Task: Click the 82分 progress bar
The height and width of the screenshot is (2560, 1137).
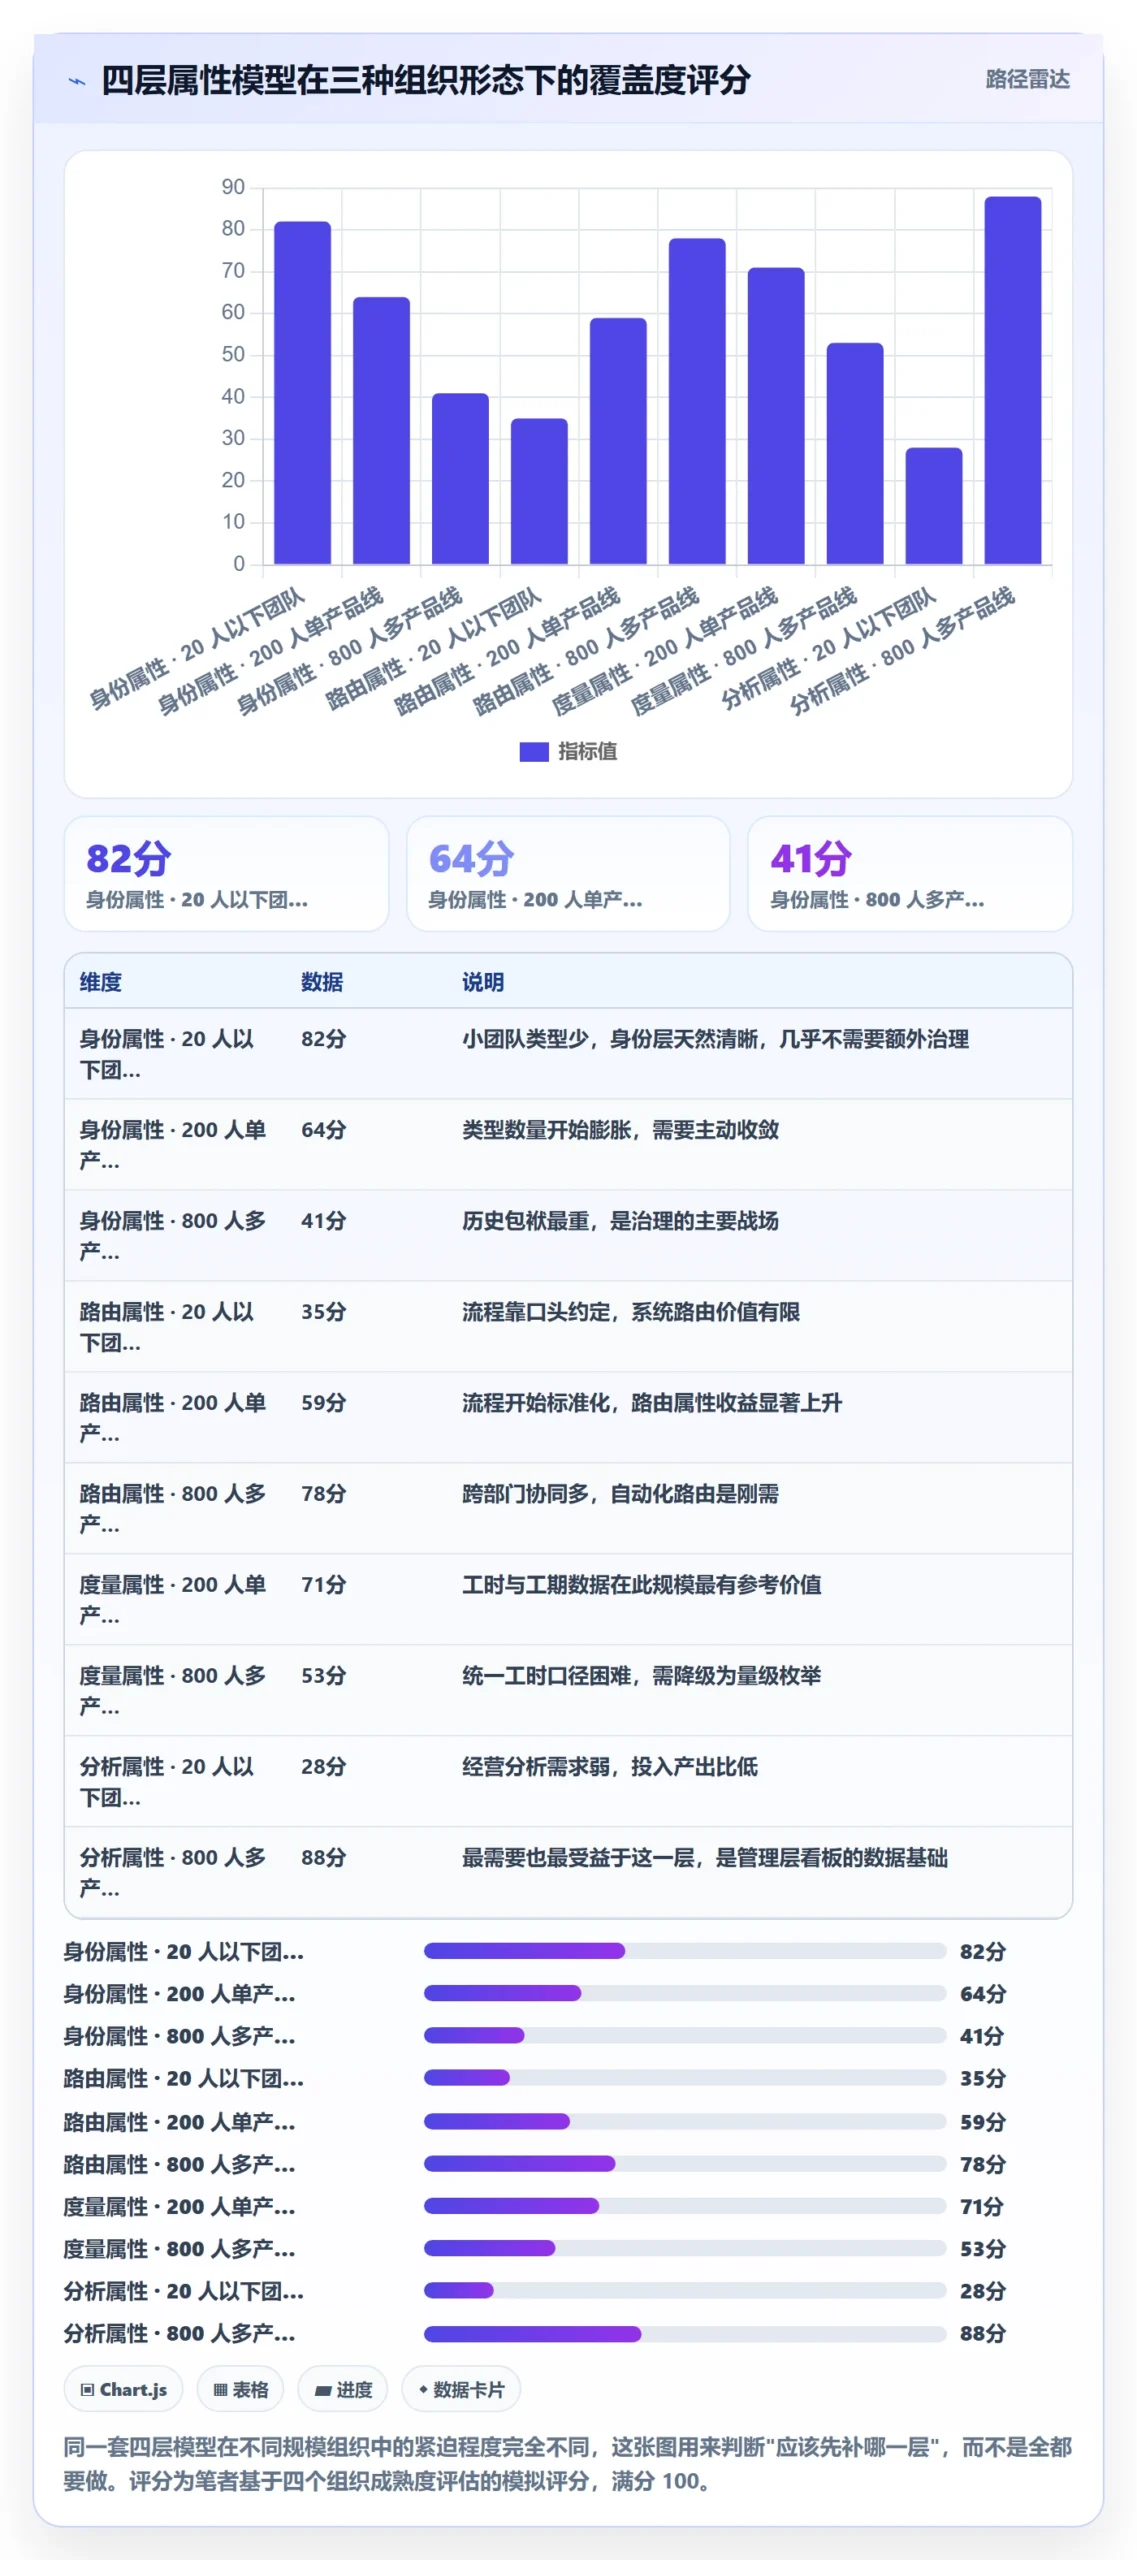Action: [685, 1951]
